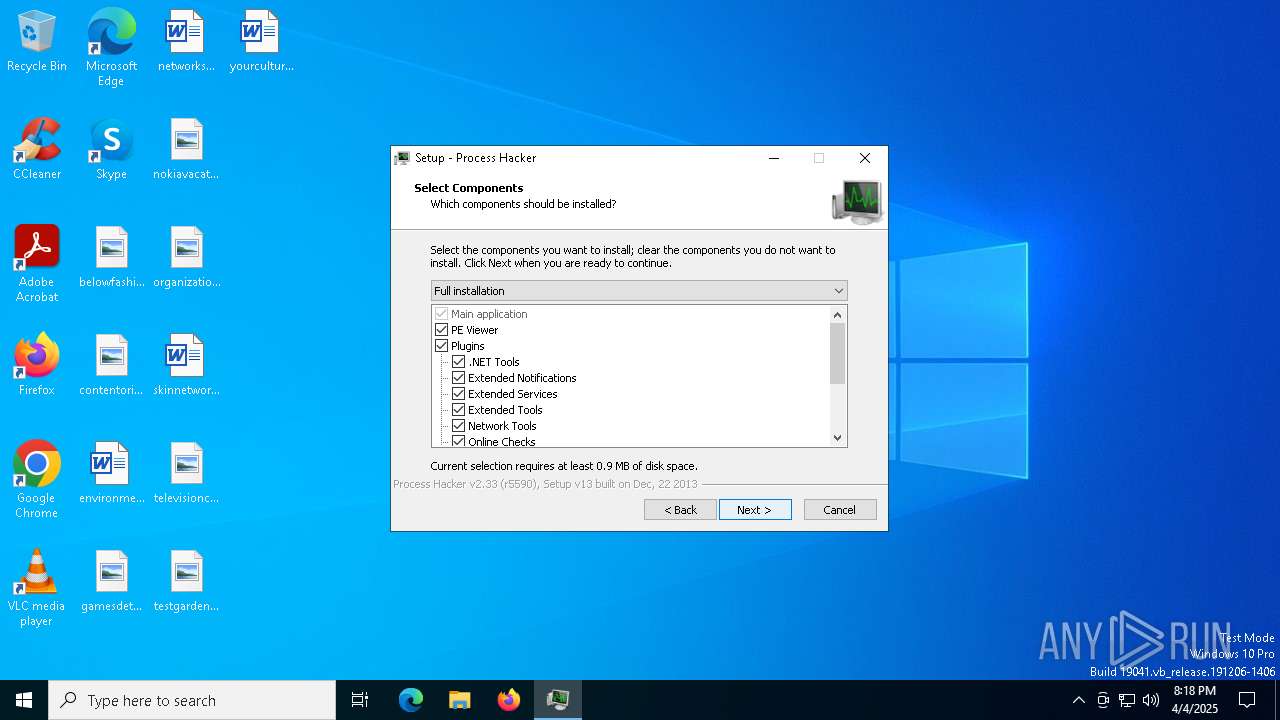Click the Next button
The image size is (1280, 720).
point(755,510)
